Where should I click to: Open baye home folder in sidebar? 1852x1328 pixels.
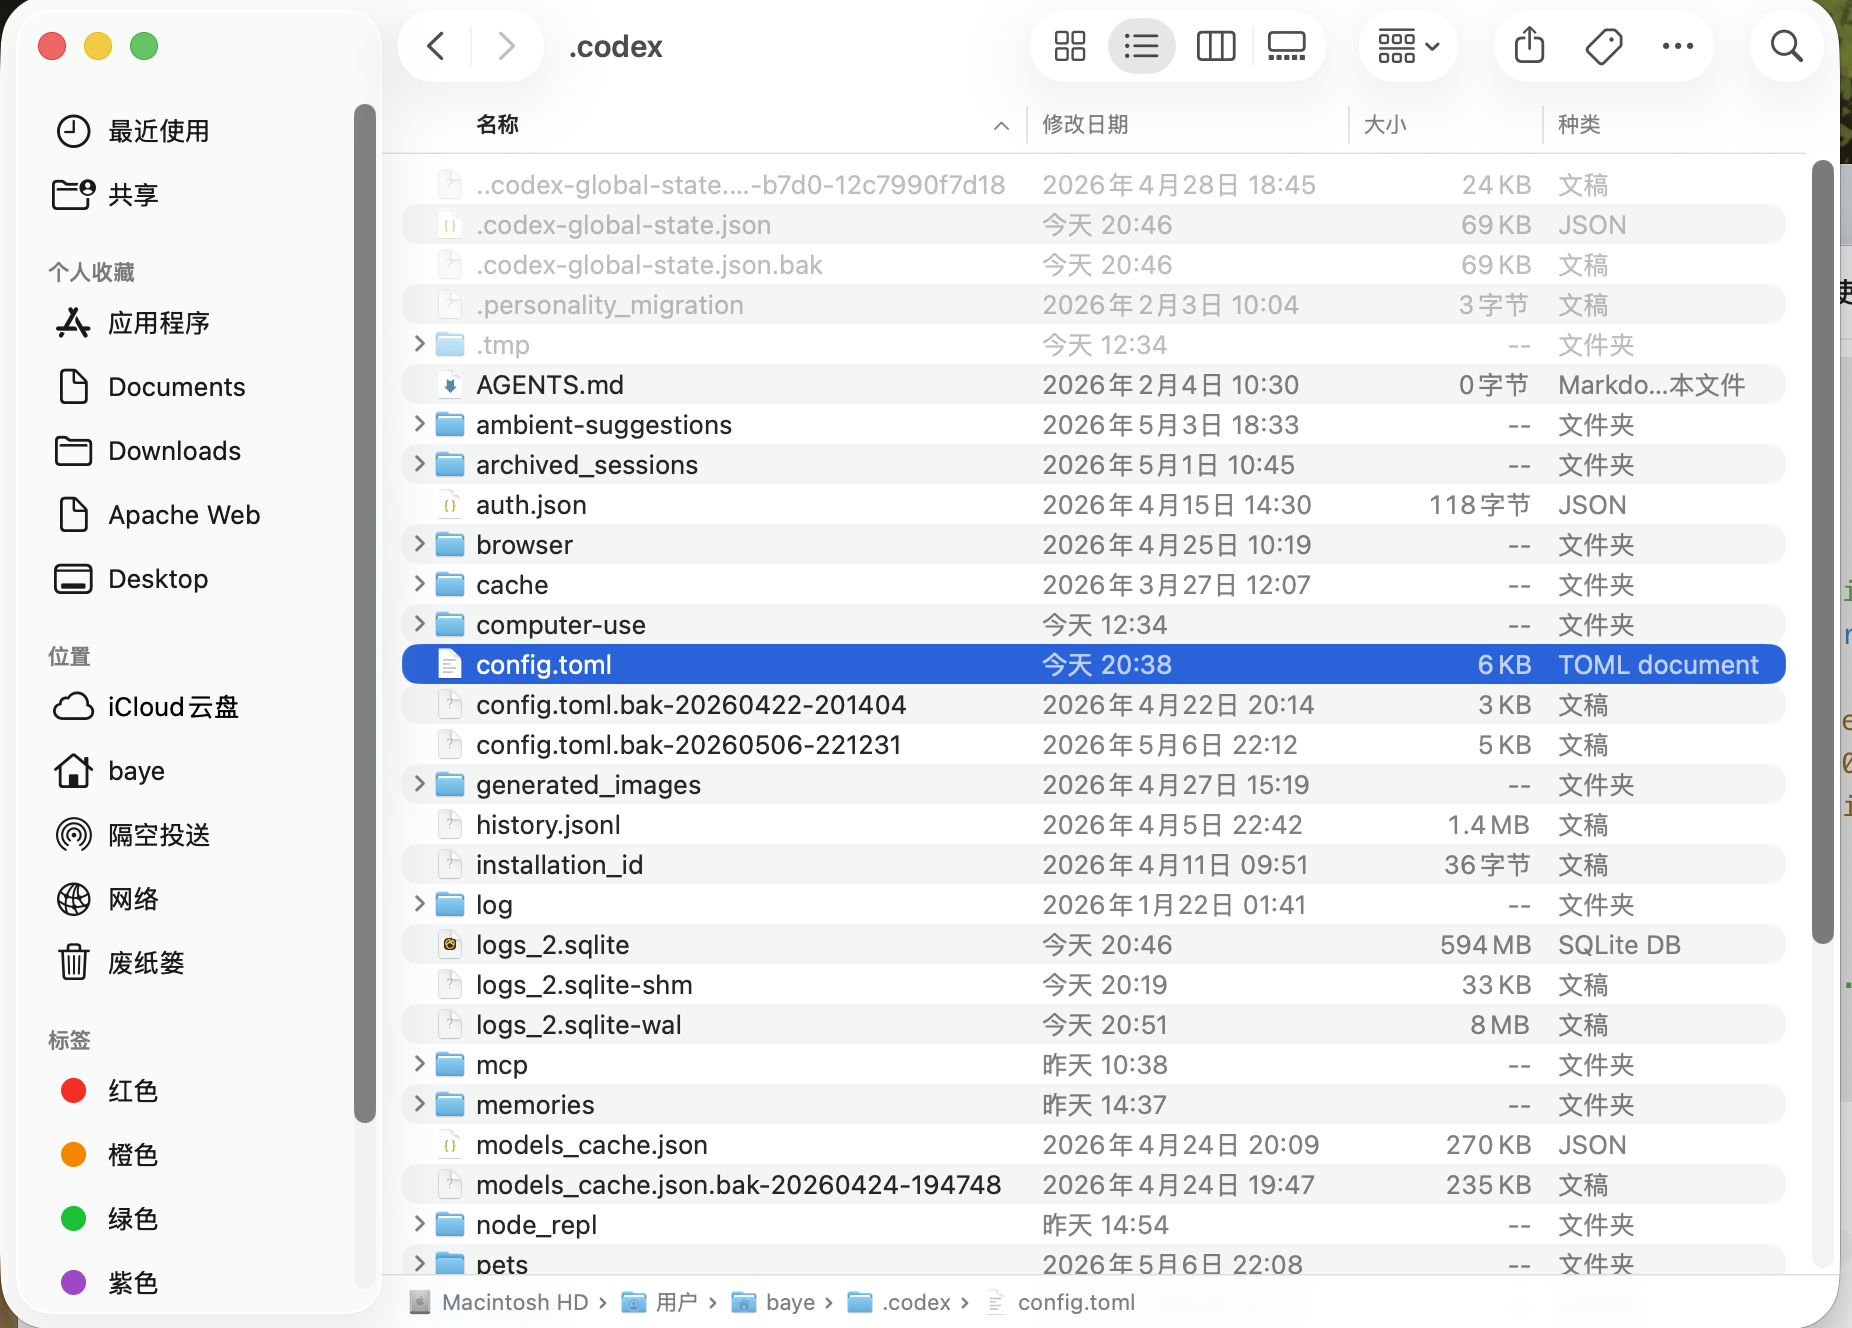coord(109,771)
